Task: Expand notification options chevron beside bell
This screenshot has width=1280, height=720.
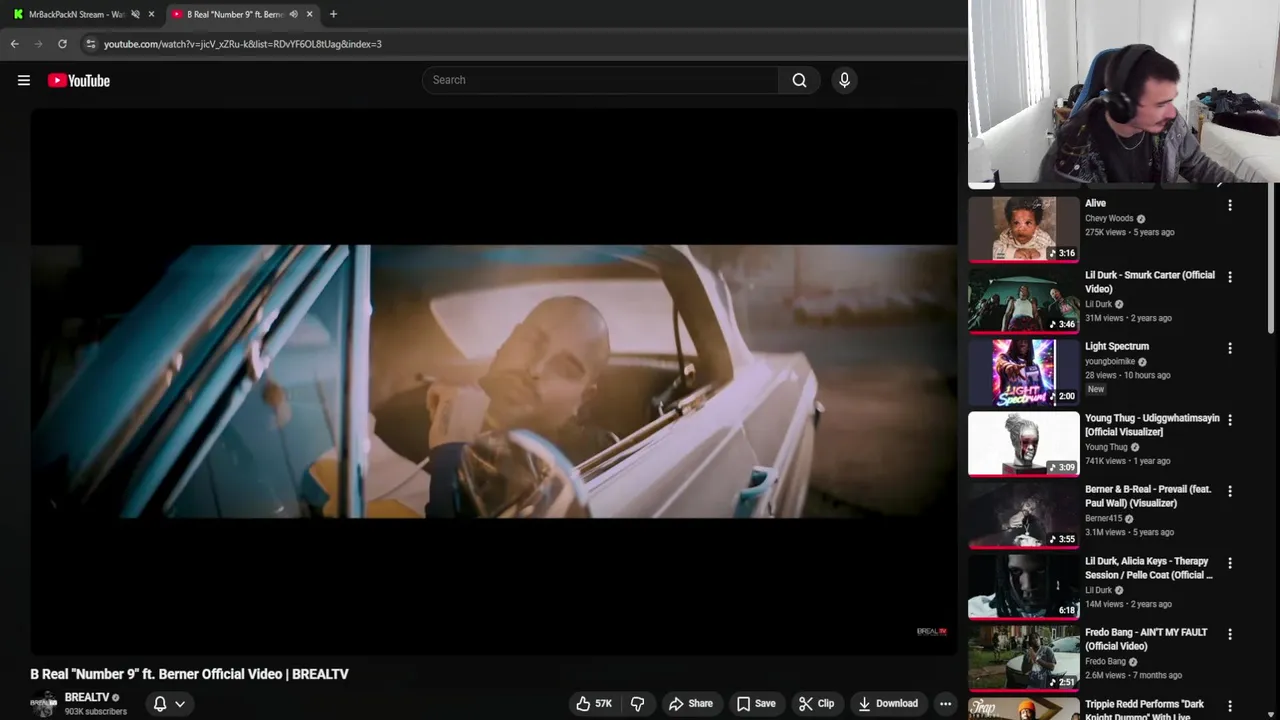Action: tap(180, 704)
